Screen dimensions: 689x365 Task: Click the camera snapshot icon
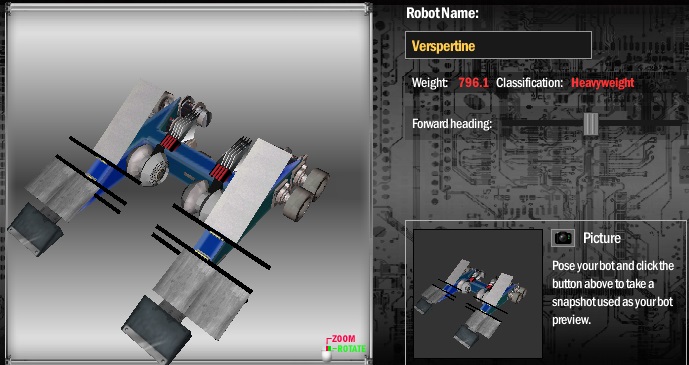[563, 238]
